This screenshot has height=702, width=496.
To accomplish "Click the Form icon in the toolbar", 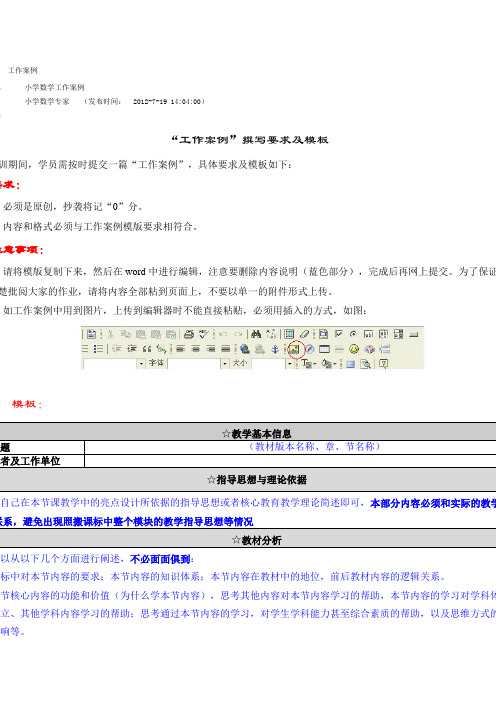I will pyautogui.click(x=323, y=334).
